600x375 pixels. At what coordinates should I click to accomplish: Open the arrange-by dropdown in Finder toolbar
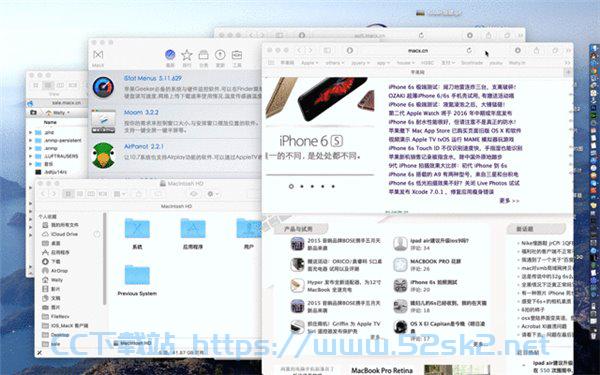point(119,194)
